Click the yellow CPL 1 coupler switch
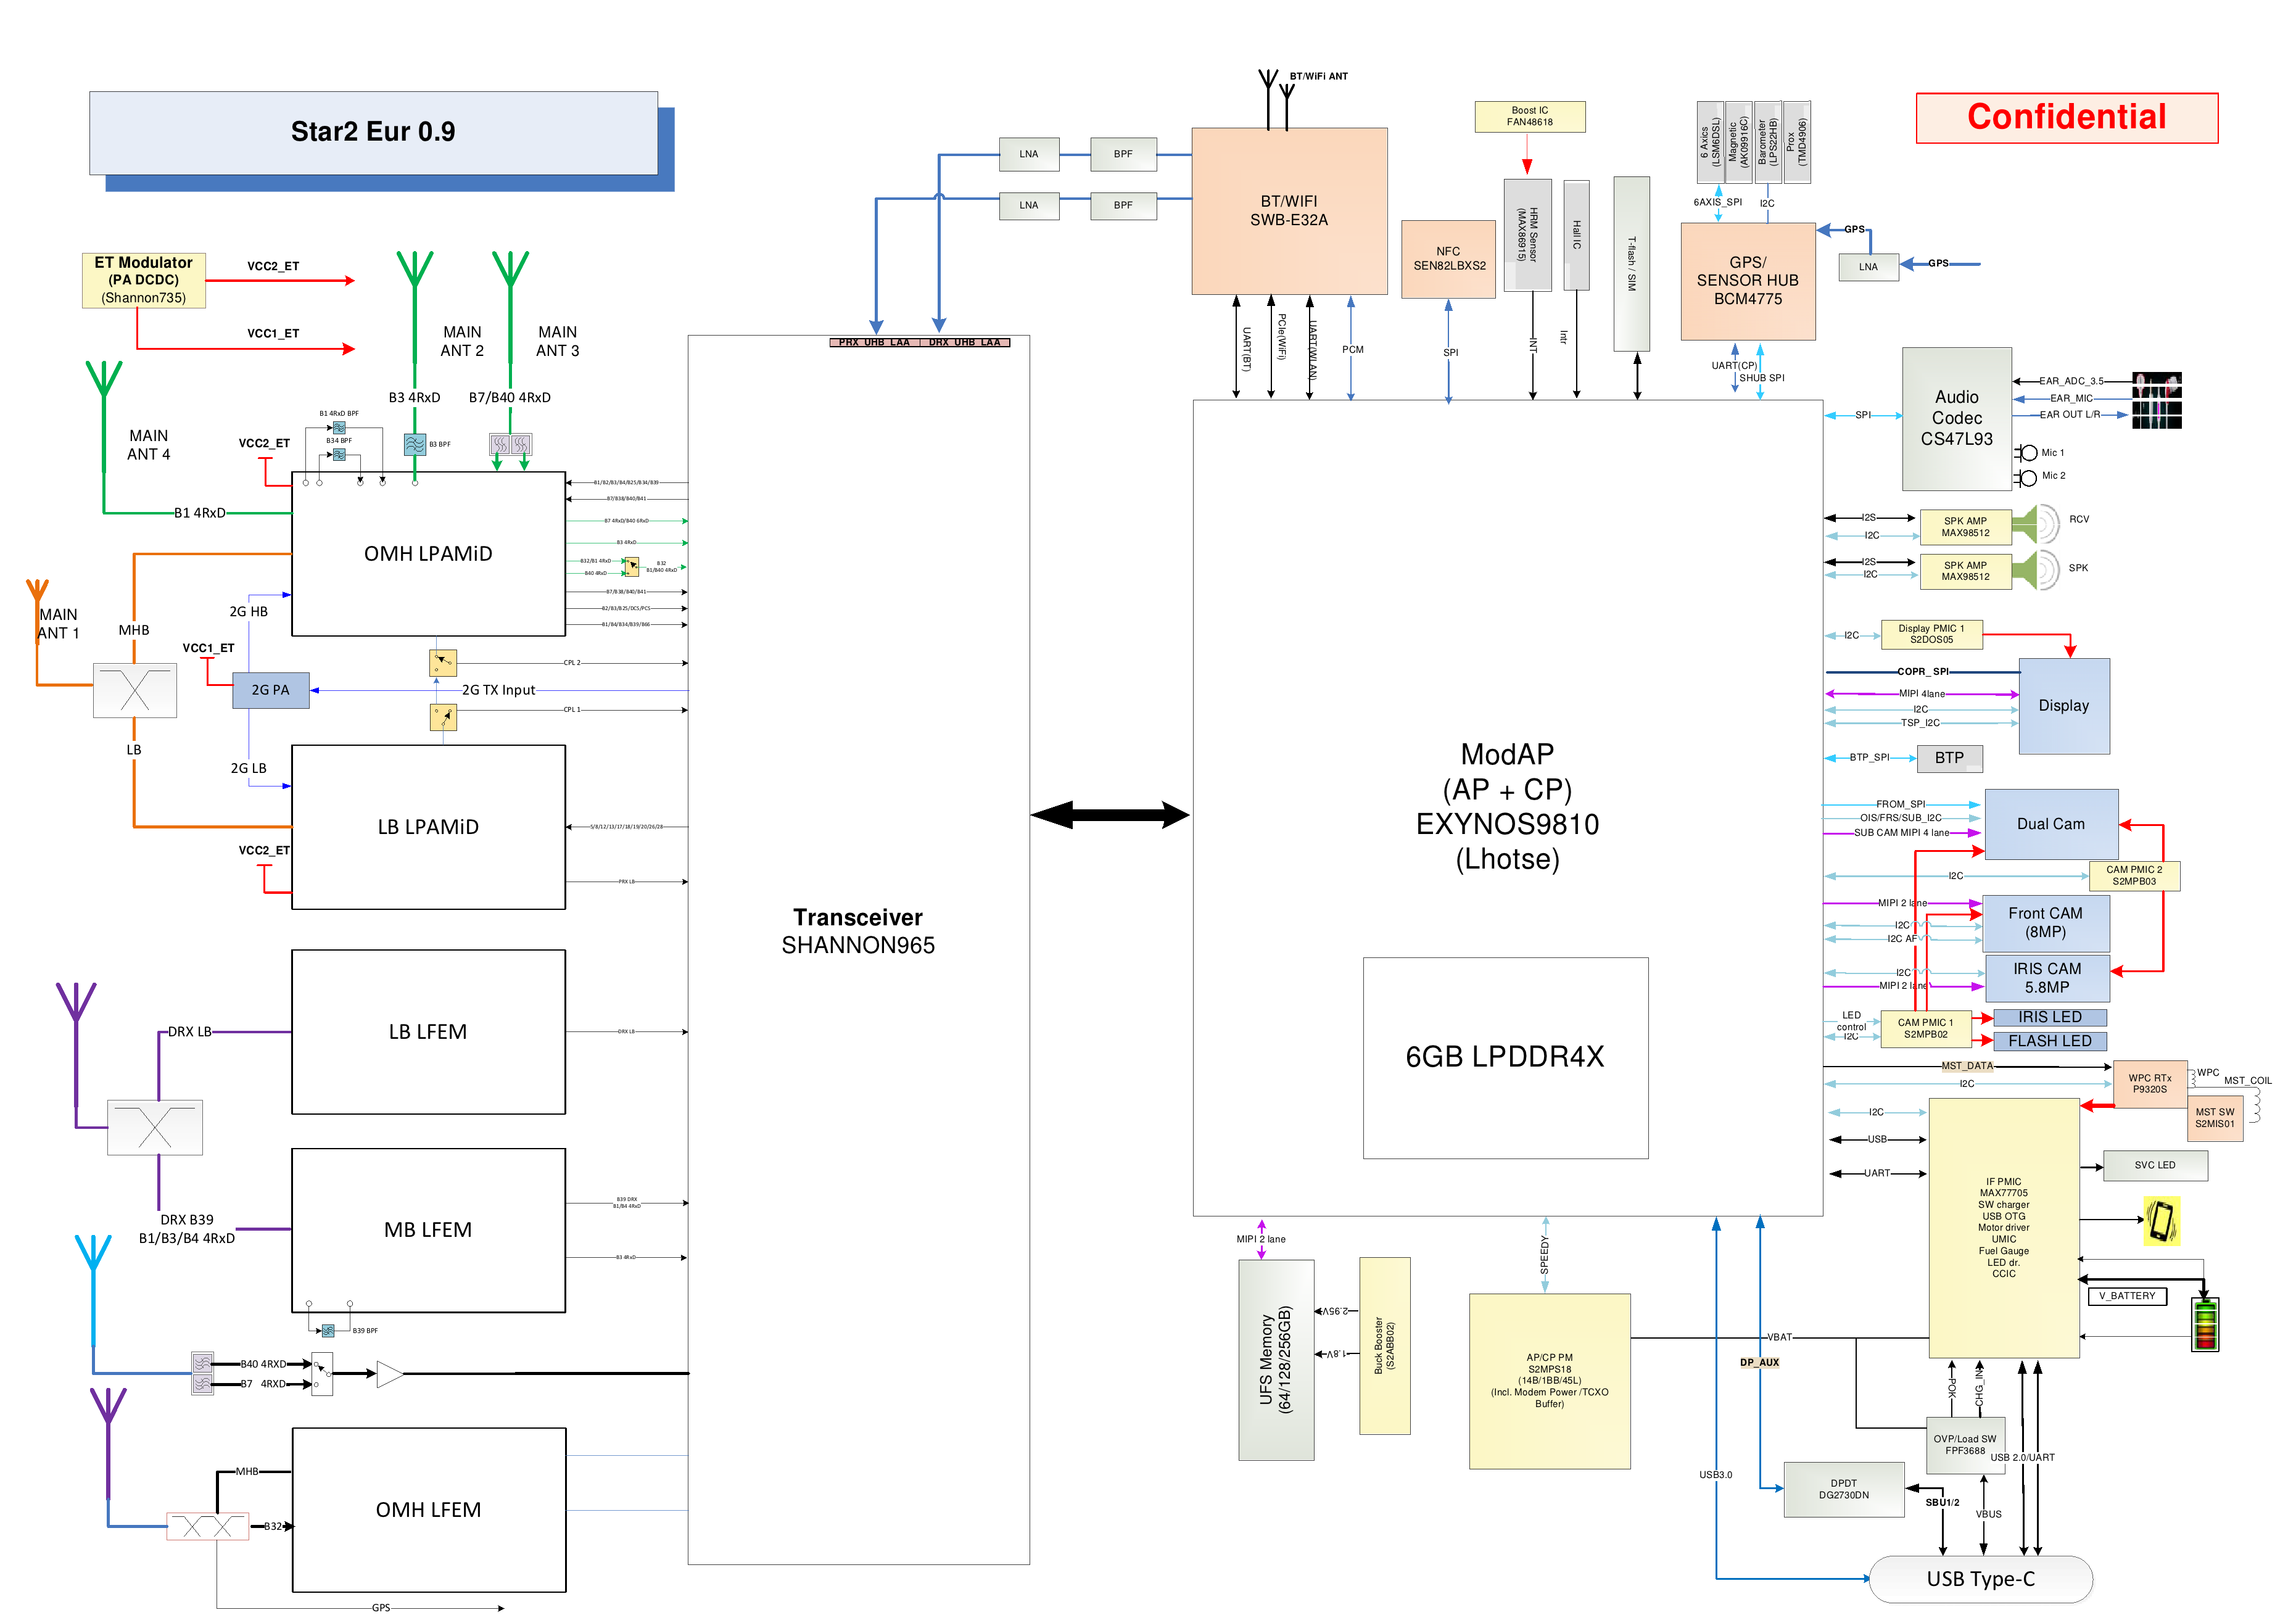 [x=443, y=717]
